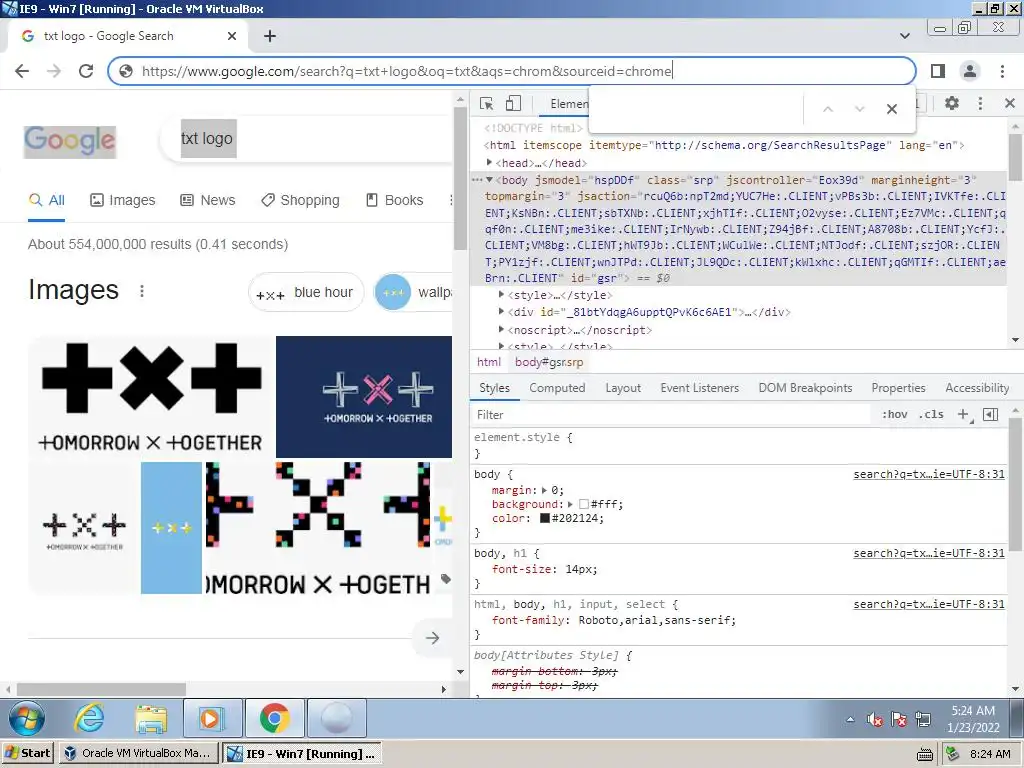1024x768 pixels.
Task: Close the find-in-page box
Action: pos(891,109)
